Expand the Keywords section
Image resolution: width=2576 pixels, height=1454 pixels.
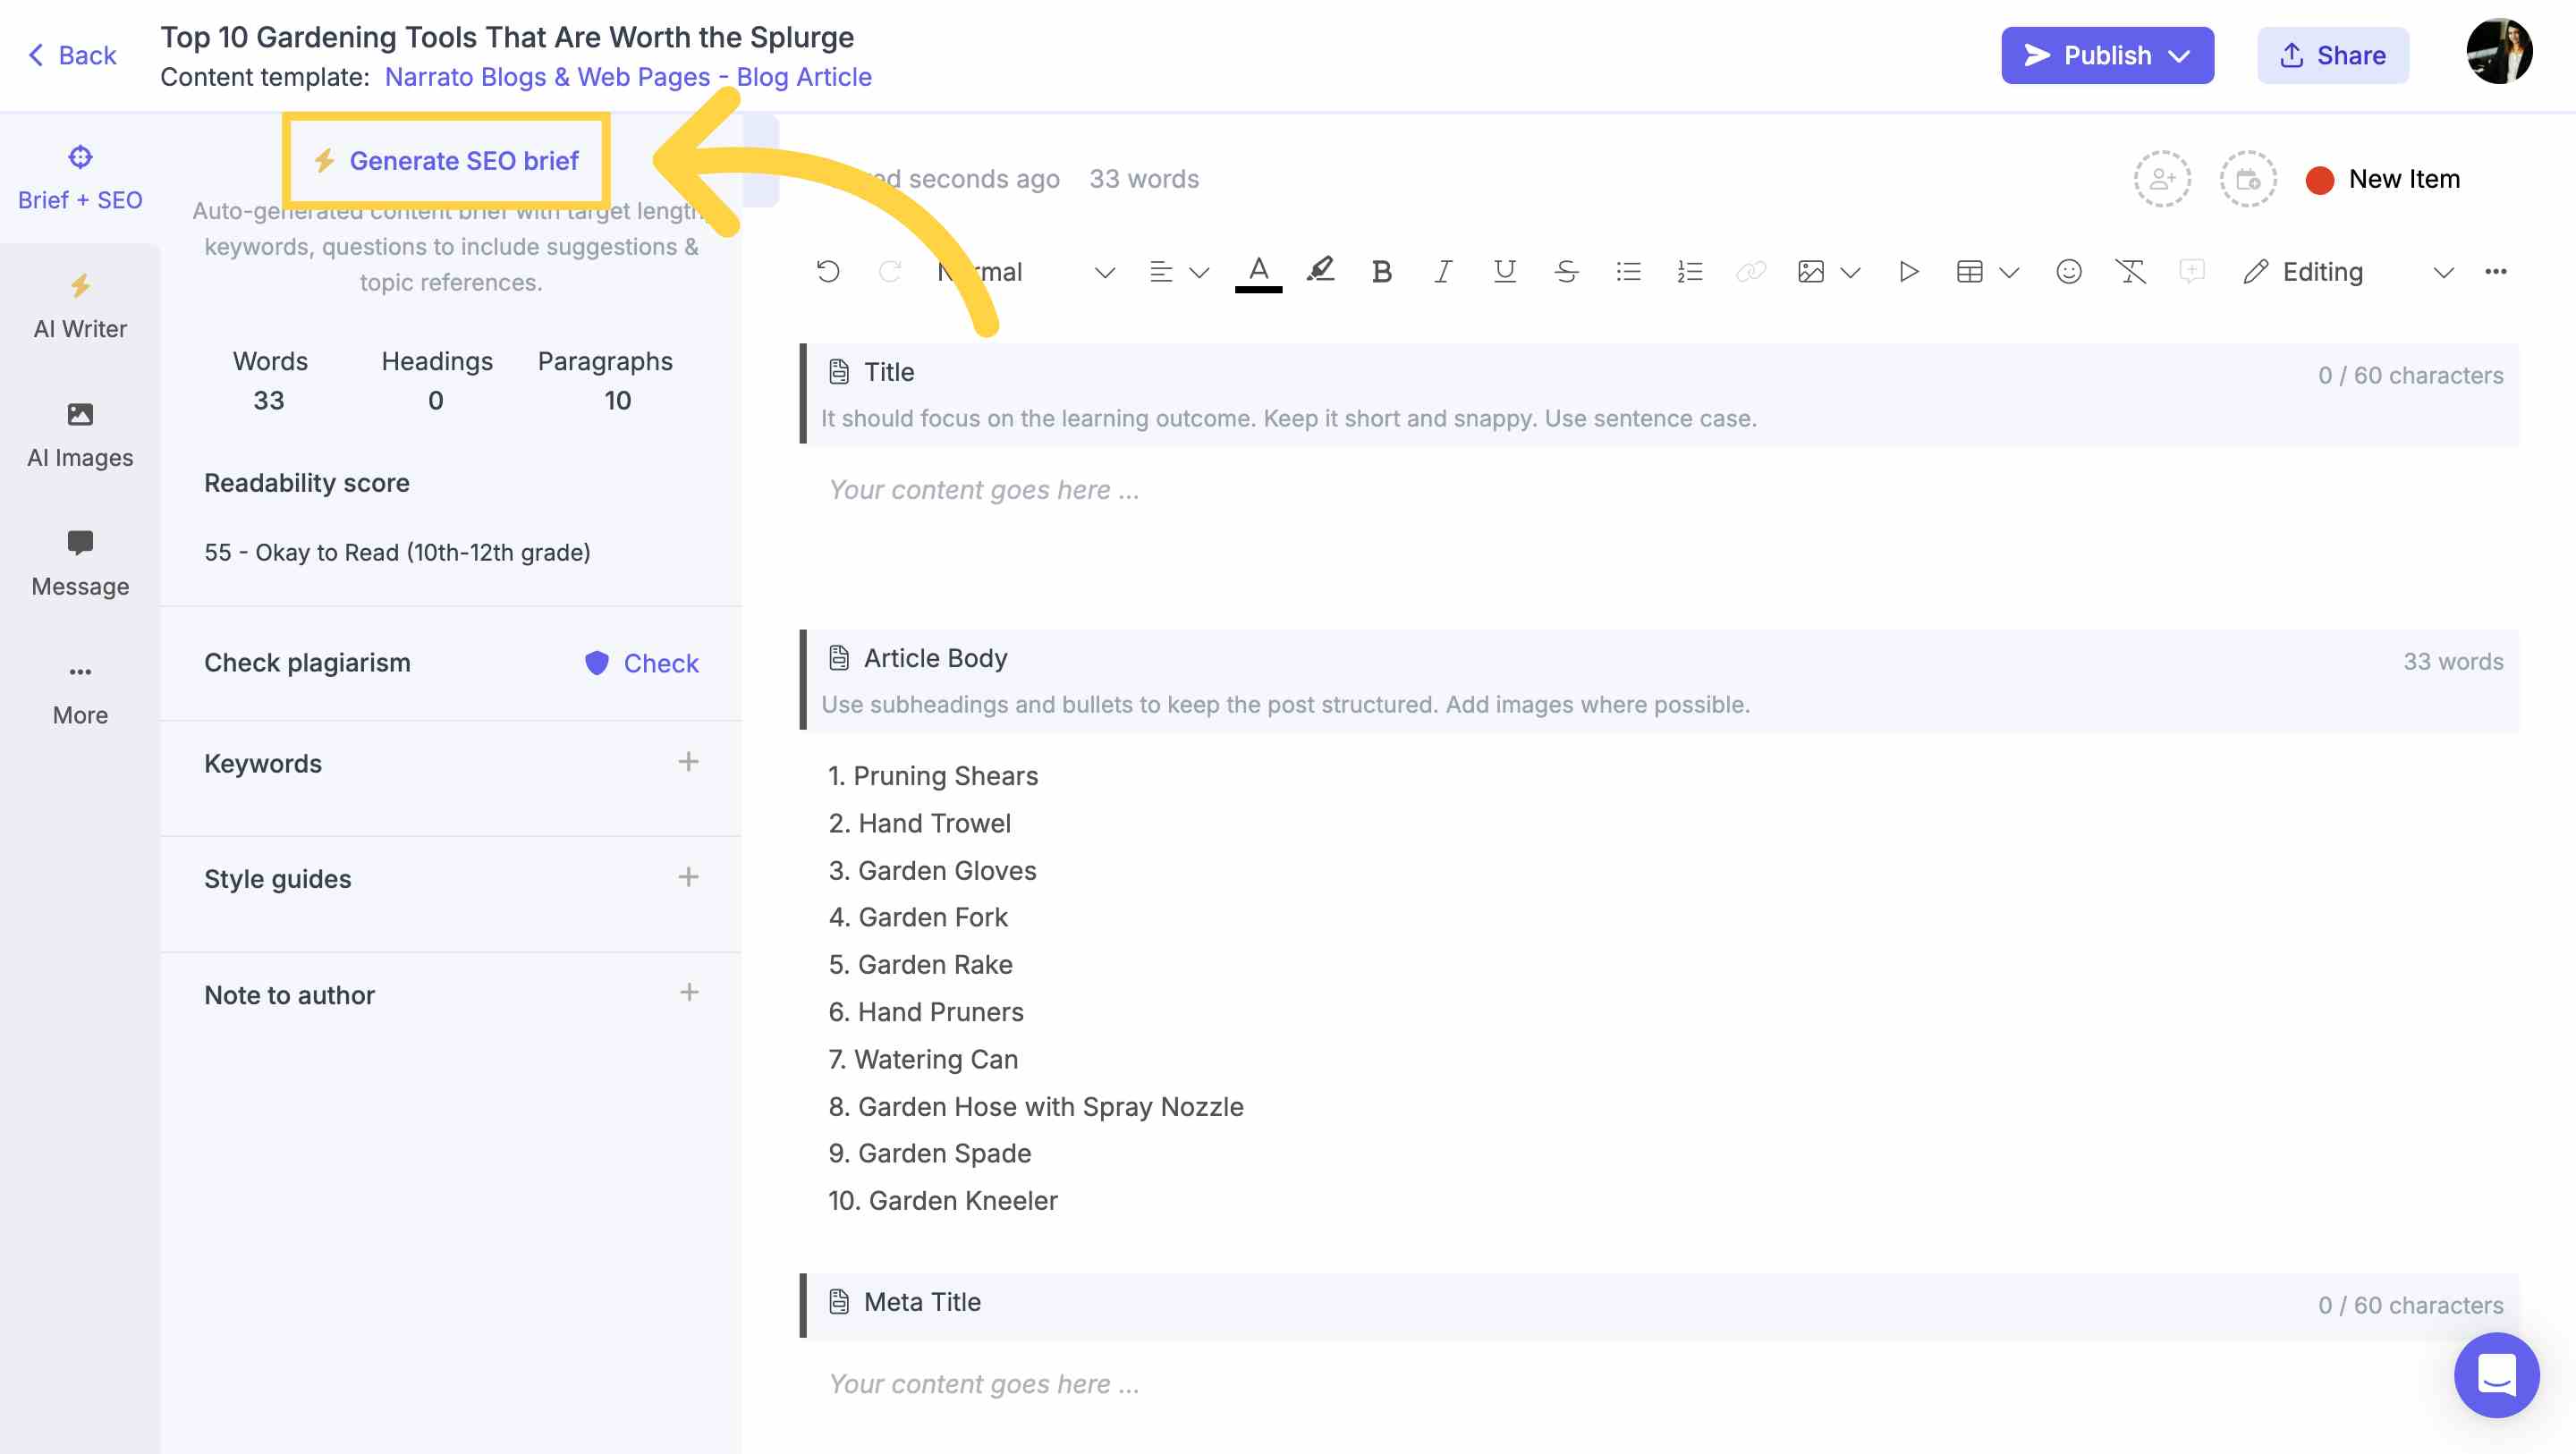pos(688,762)
